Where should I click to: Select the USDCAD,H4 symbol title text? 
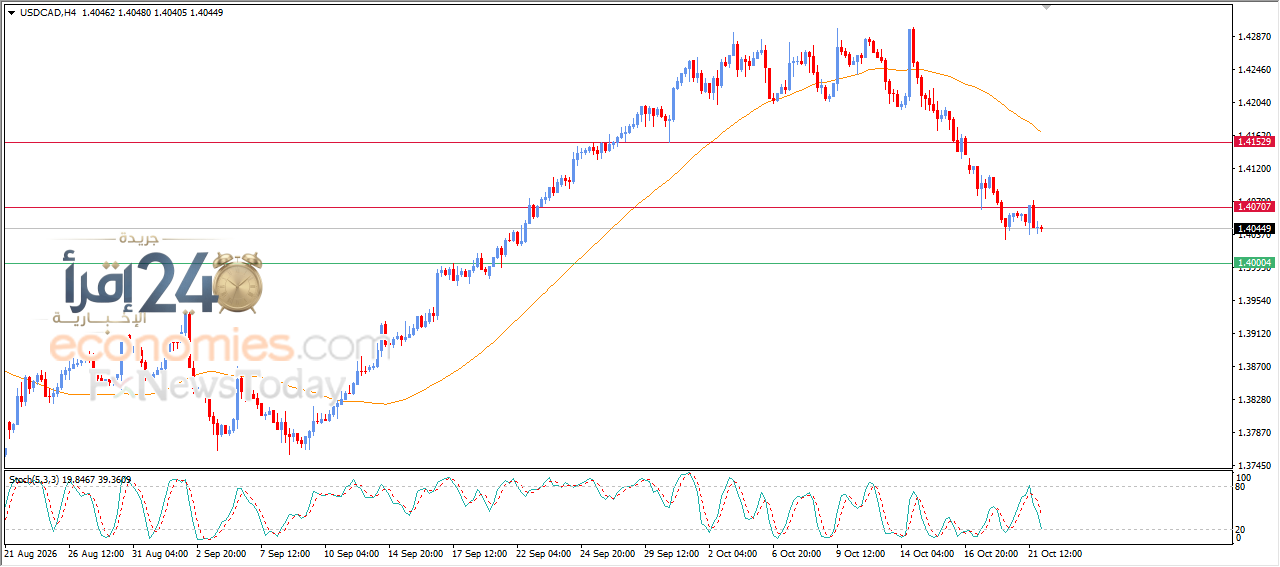(48, 13)
